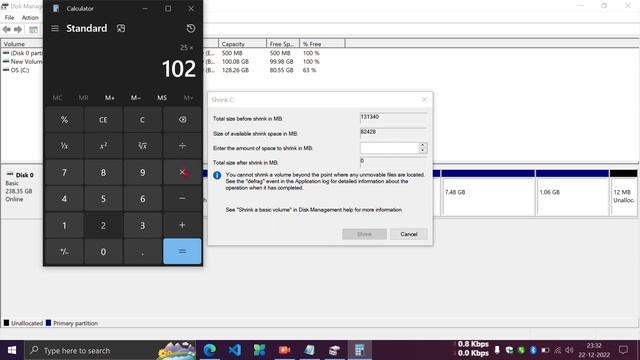Sort by the Capacity column header
Viewport: 640px width, 360px height.
click(x=242, y=44)
